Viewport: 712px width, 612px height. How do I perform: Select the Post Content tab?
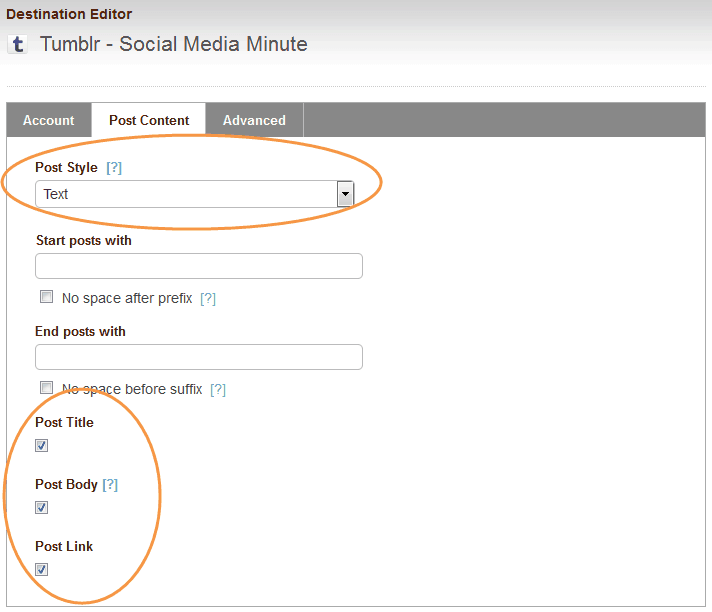pyautogui.click(x=149, y=120)
